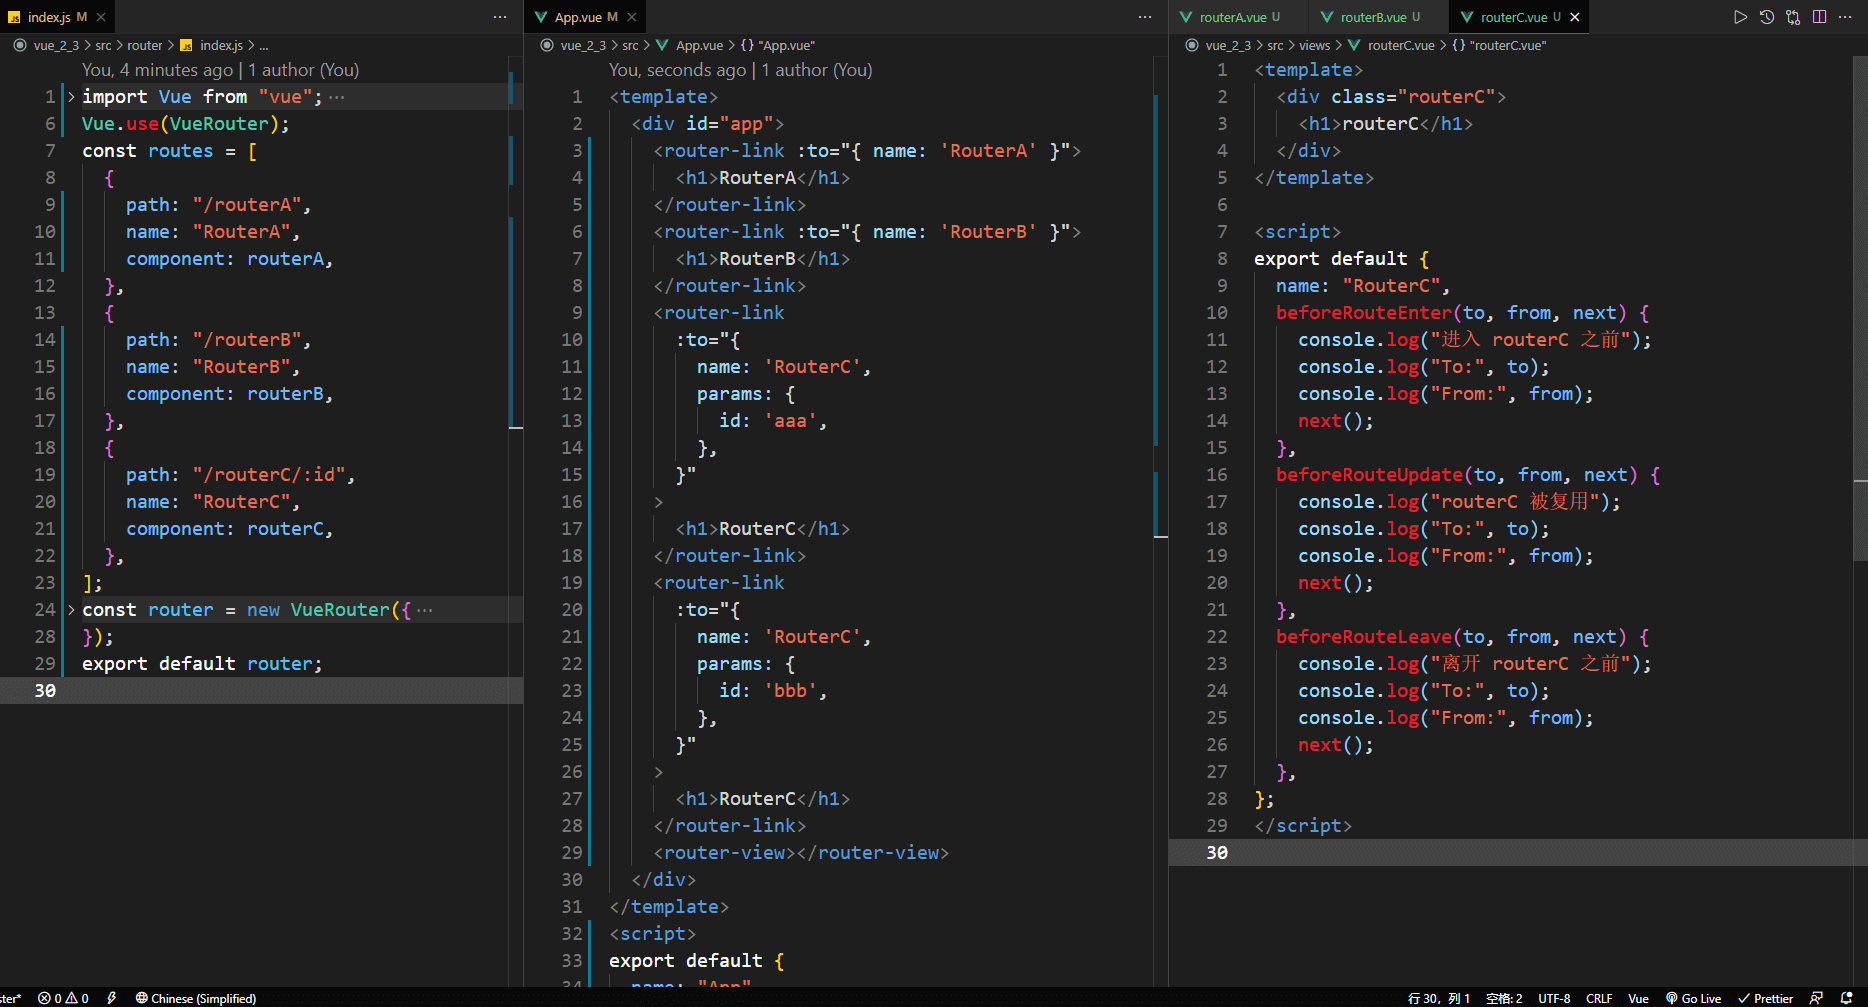
Task: Open errors and warnings count in status bar
Action: click(63, 998)
